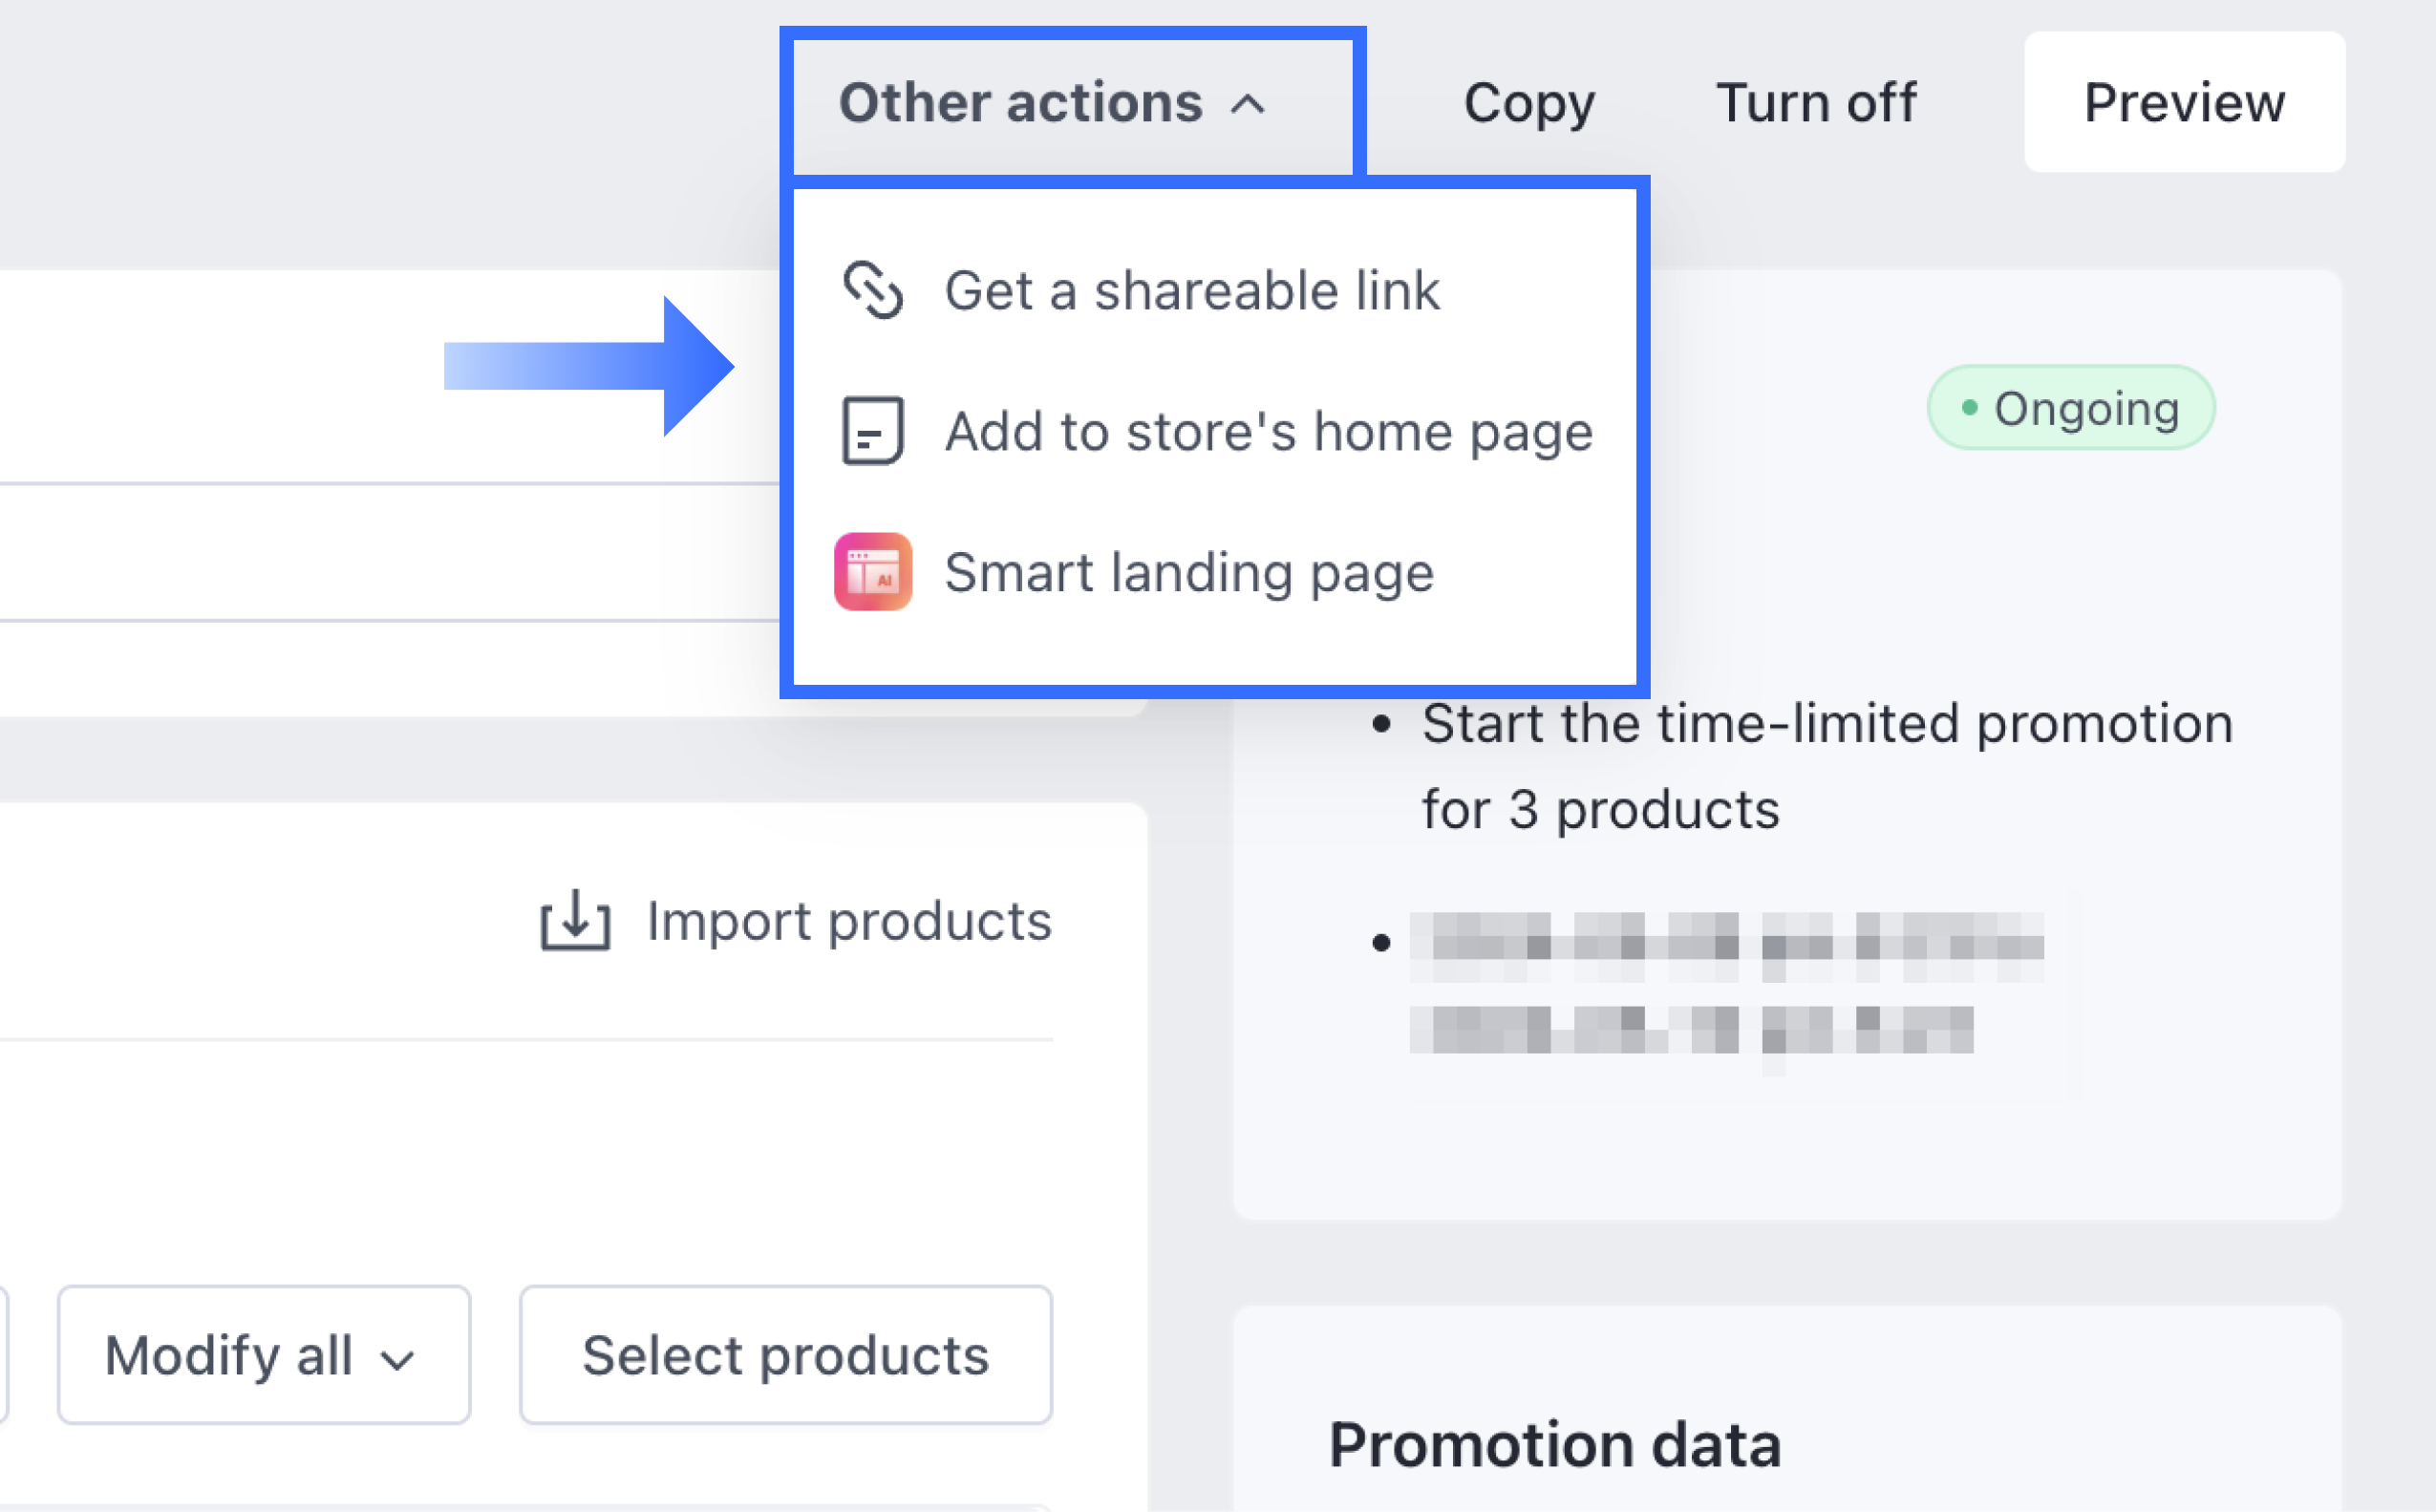Viewport: 2436px width, 1512px height.
Task: Choose Get a shareable link option
Action: [x=1192, y=290]
